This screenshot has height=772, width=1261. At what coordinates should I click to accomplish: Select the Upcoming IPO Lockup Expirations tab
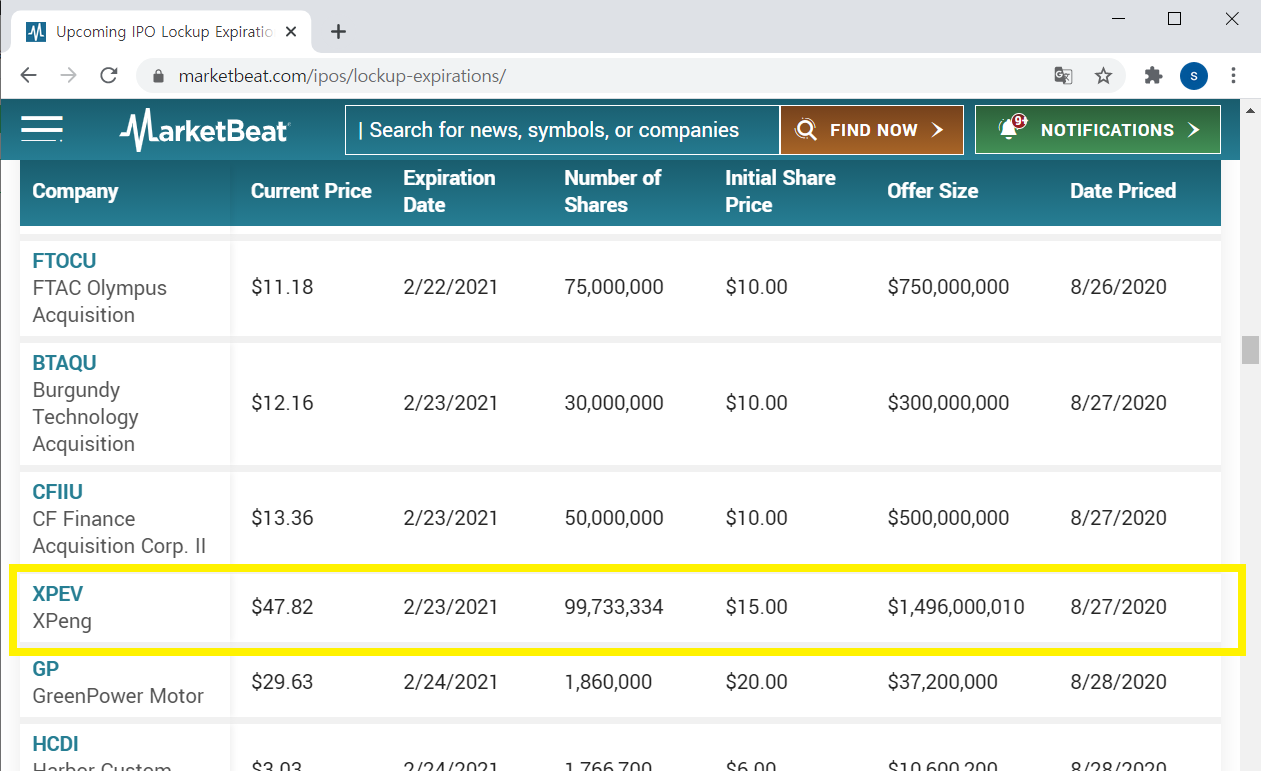(160, 32)
